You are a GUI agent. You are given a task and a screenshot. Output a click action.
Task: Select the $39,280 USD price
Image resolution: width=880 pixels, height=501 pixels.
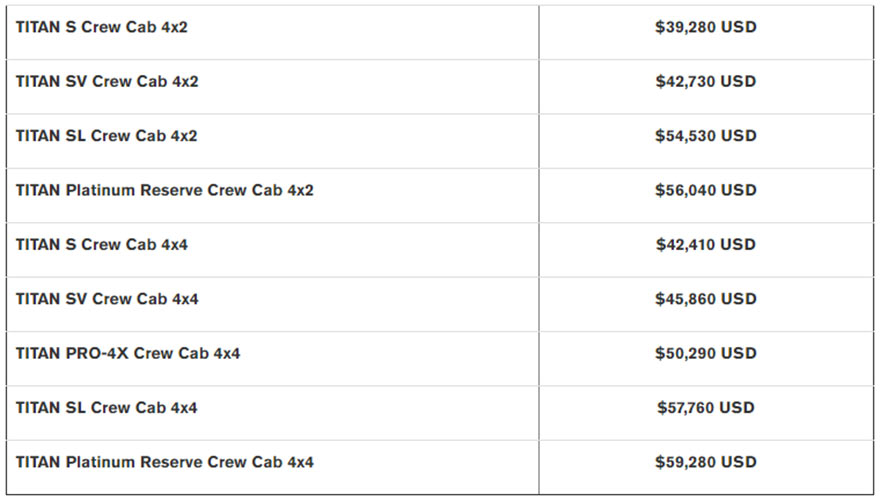tap(706, 28)
